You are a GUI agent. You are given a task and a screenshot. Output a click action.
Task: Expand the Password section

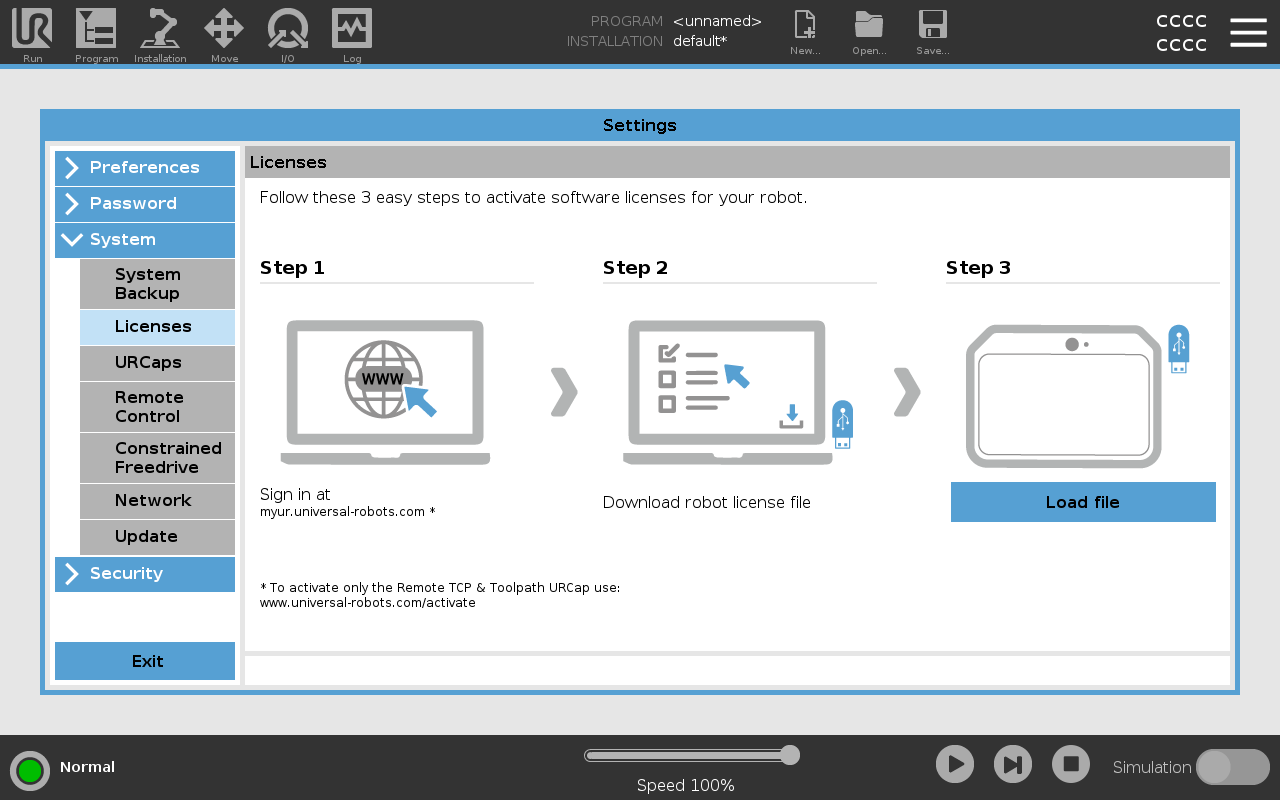click(x=145, y=204)
